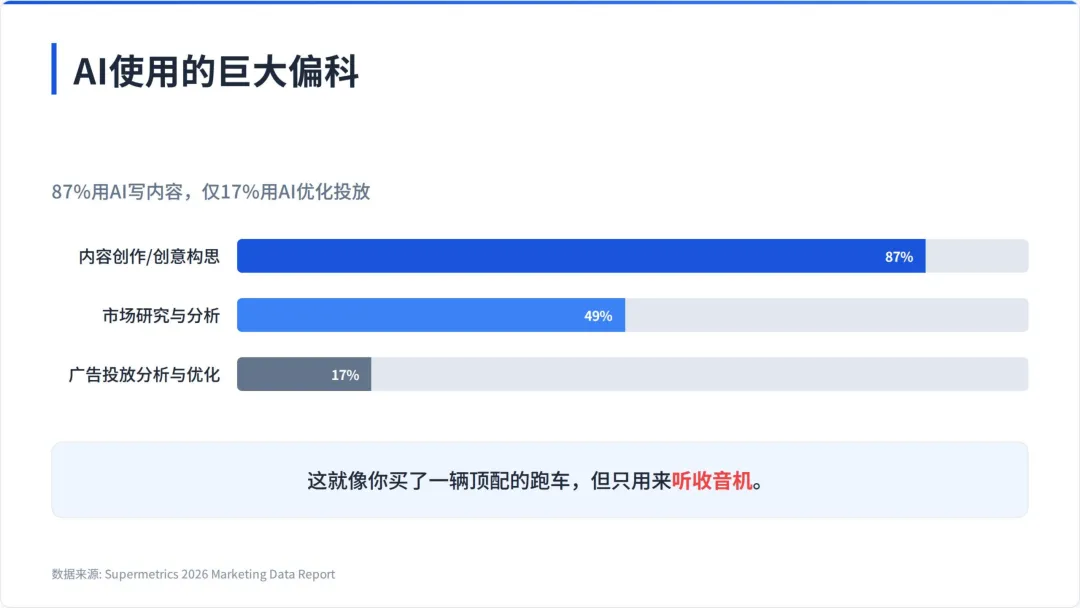Click empty track after the 49% bar
This screenshot has width=1080, height=608.
point(827,315)
